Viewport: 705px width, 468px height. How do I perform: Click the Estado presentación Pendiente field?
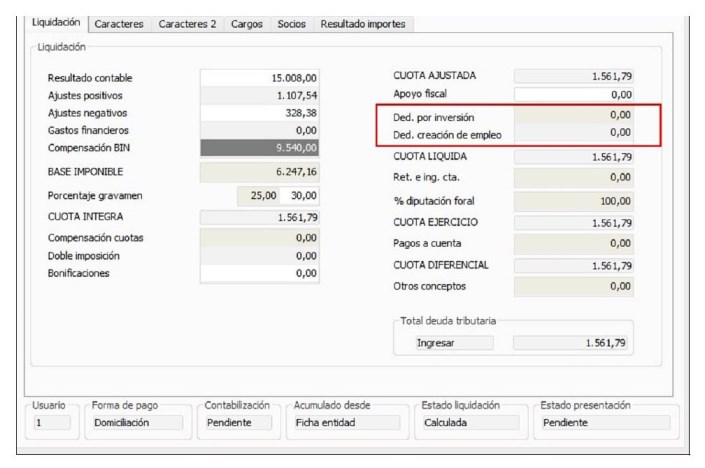(x=605, y=423)
